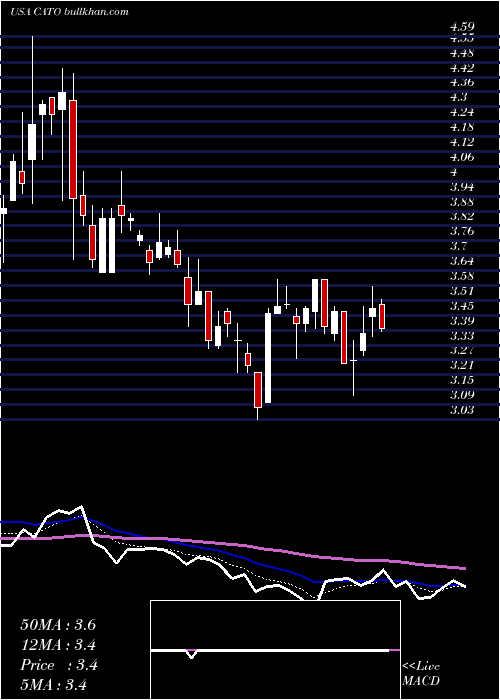Click the 'MACD' label
The height and width of the screenshot is (700, 500).
coord(421,681)
